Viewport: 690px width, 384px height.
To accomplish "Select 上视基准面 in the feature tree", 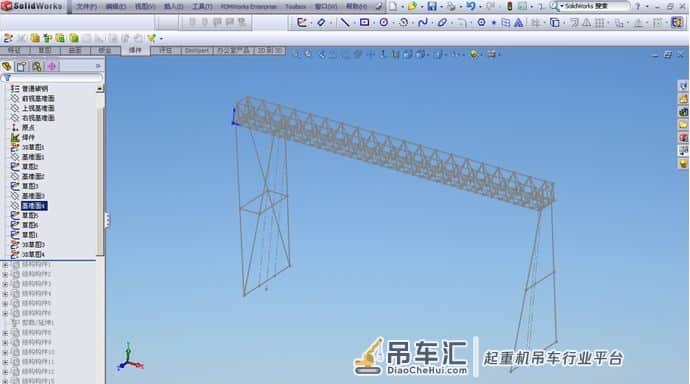I will (x=38, y=108).
